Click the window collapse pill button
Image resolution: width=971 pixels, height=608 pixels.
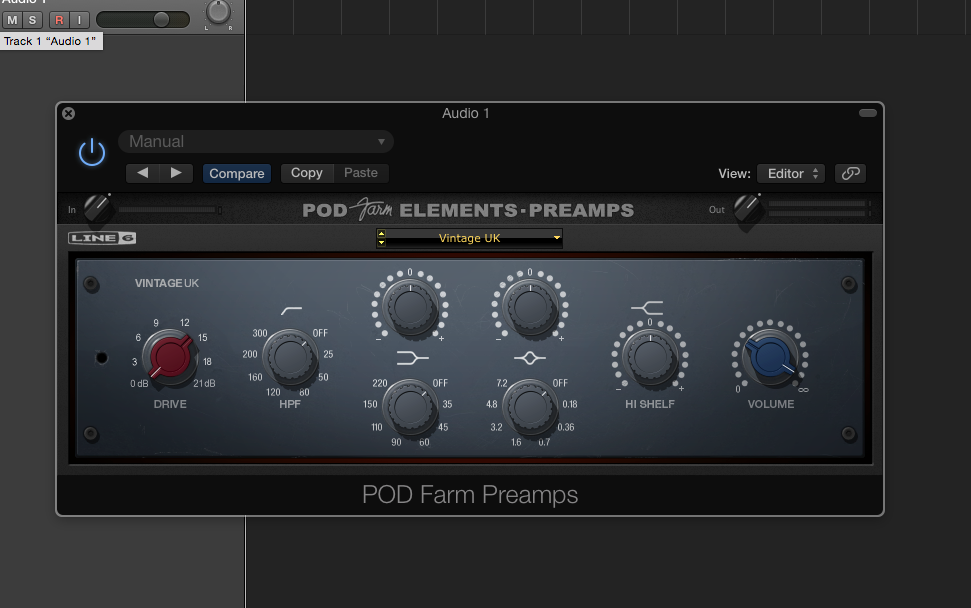pos(868,113)
